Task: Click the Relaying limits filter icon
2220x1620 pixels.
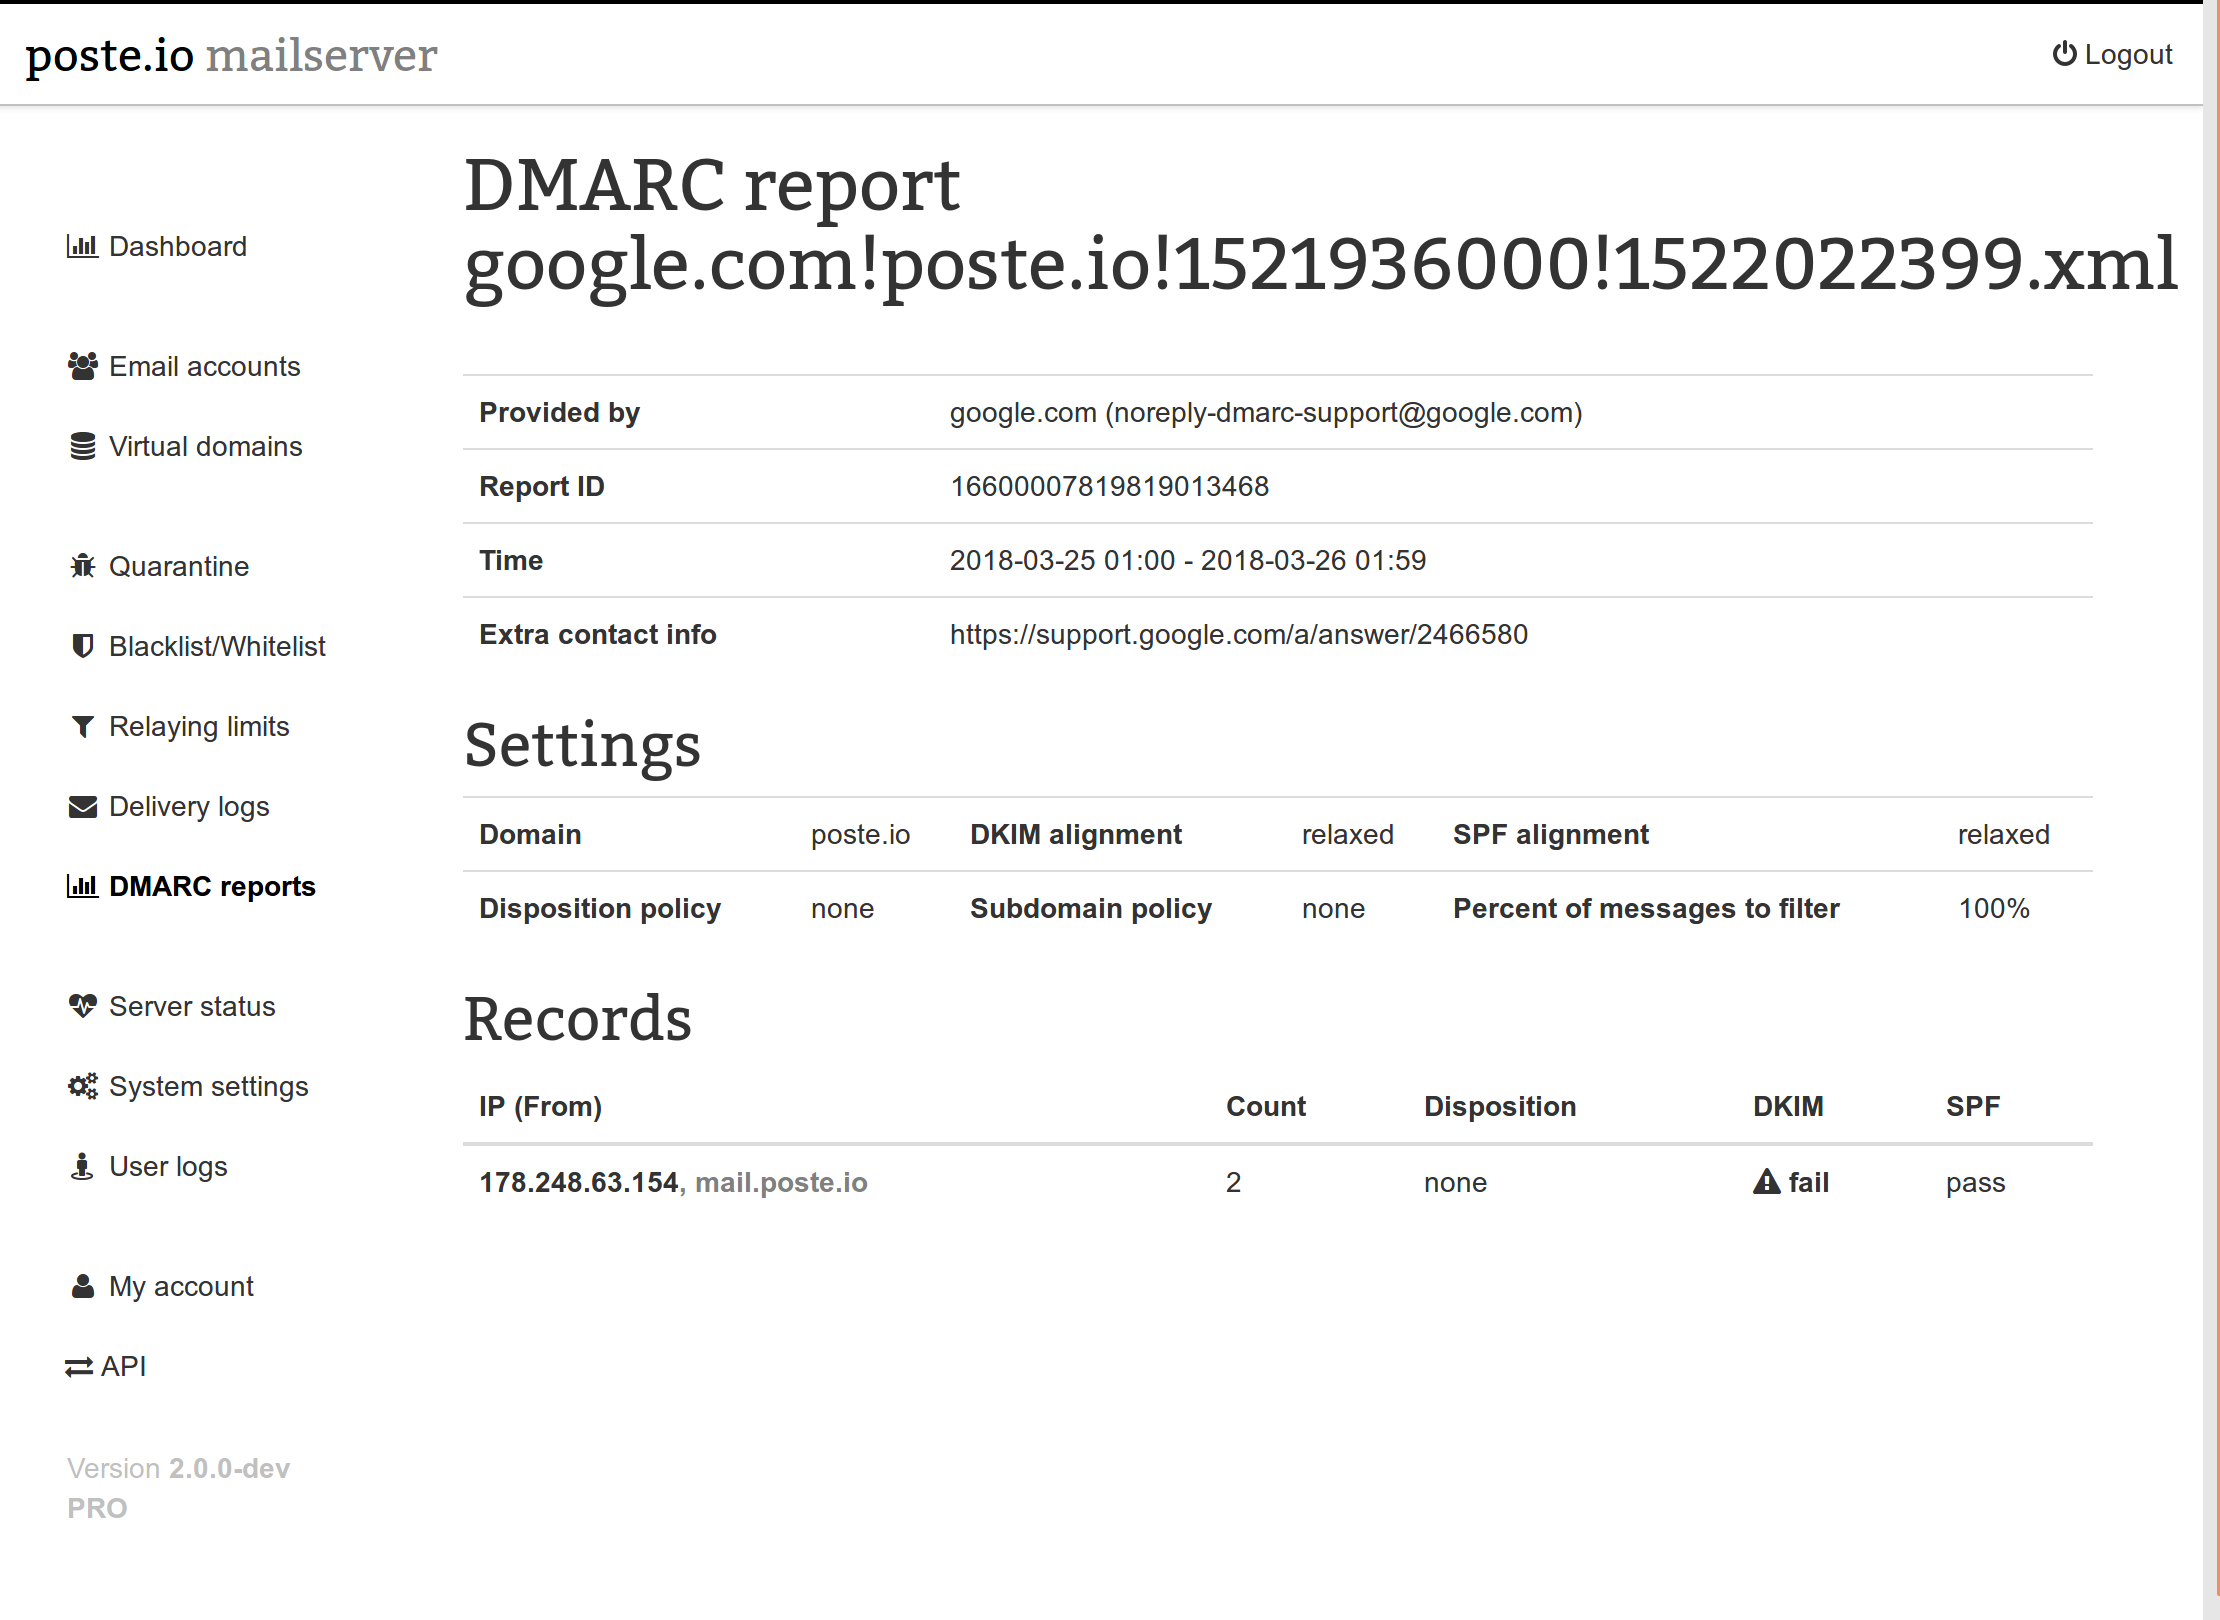Action: pos(82,726)
